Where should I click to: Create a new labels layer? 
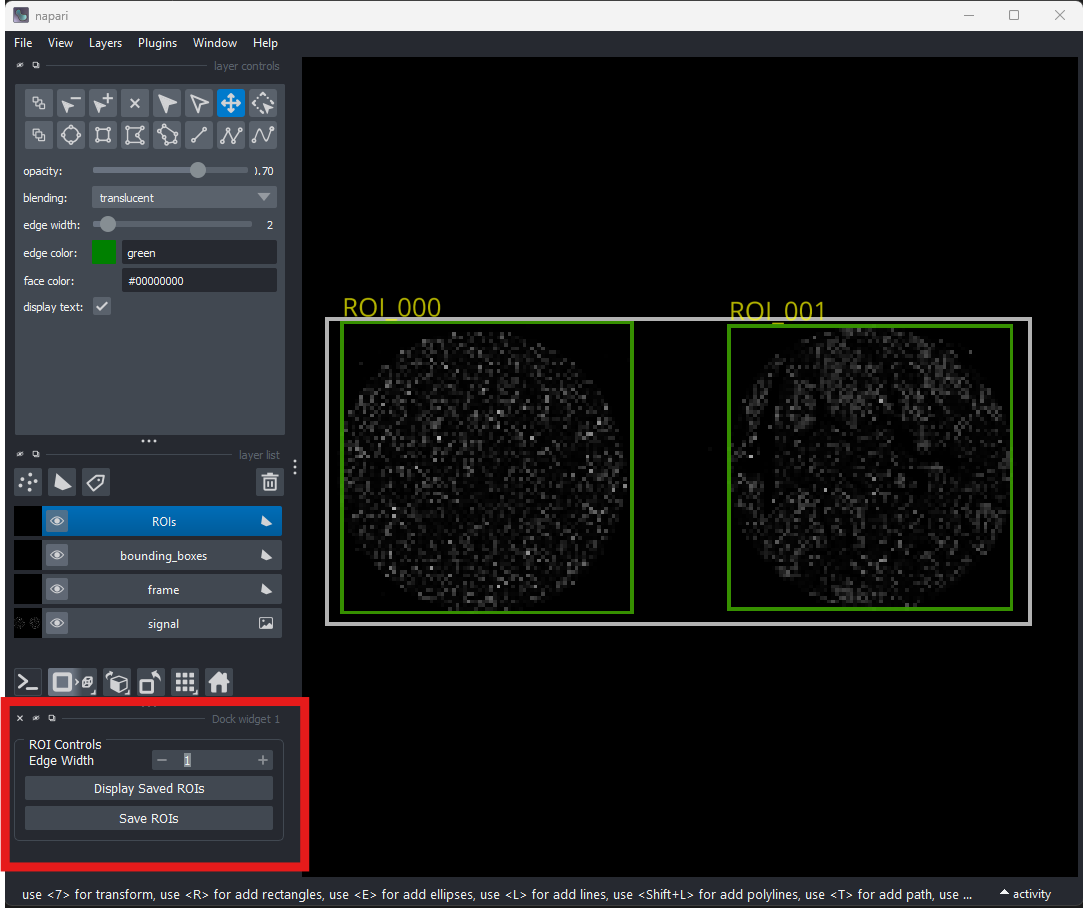click(96, 483)
